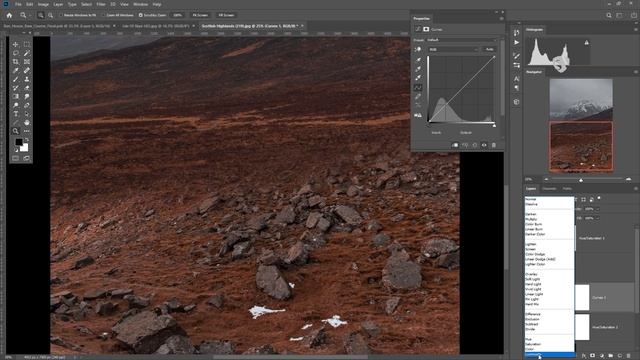Delete the Curves adjustment layer from Properties
The image size is (640, 360).
pyautogui.click(x=493, y=145)
